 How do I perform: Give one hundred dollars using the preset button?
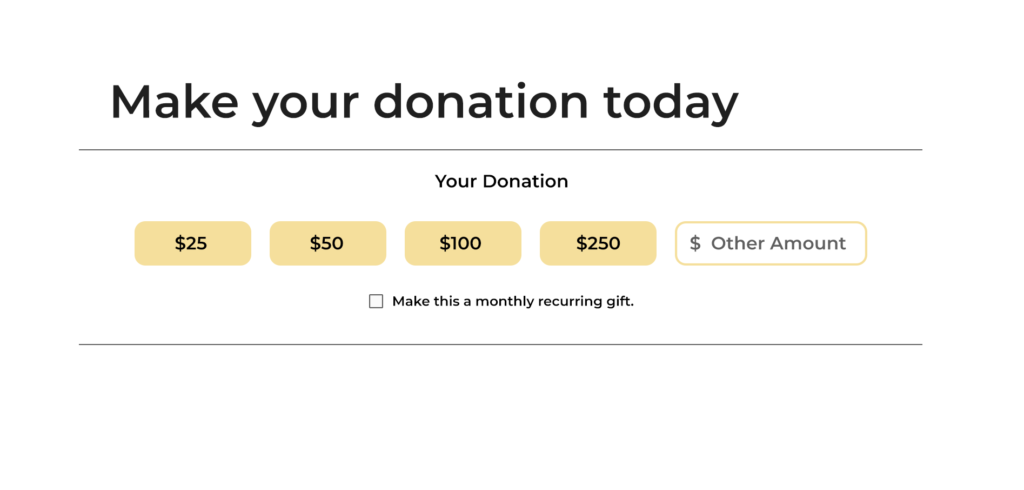pos(463,243)
